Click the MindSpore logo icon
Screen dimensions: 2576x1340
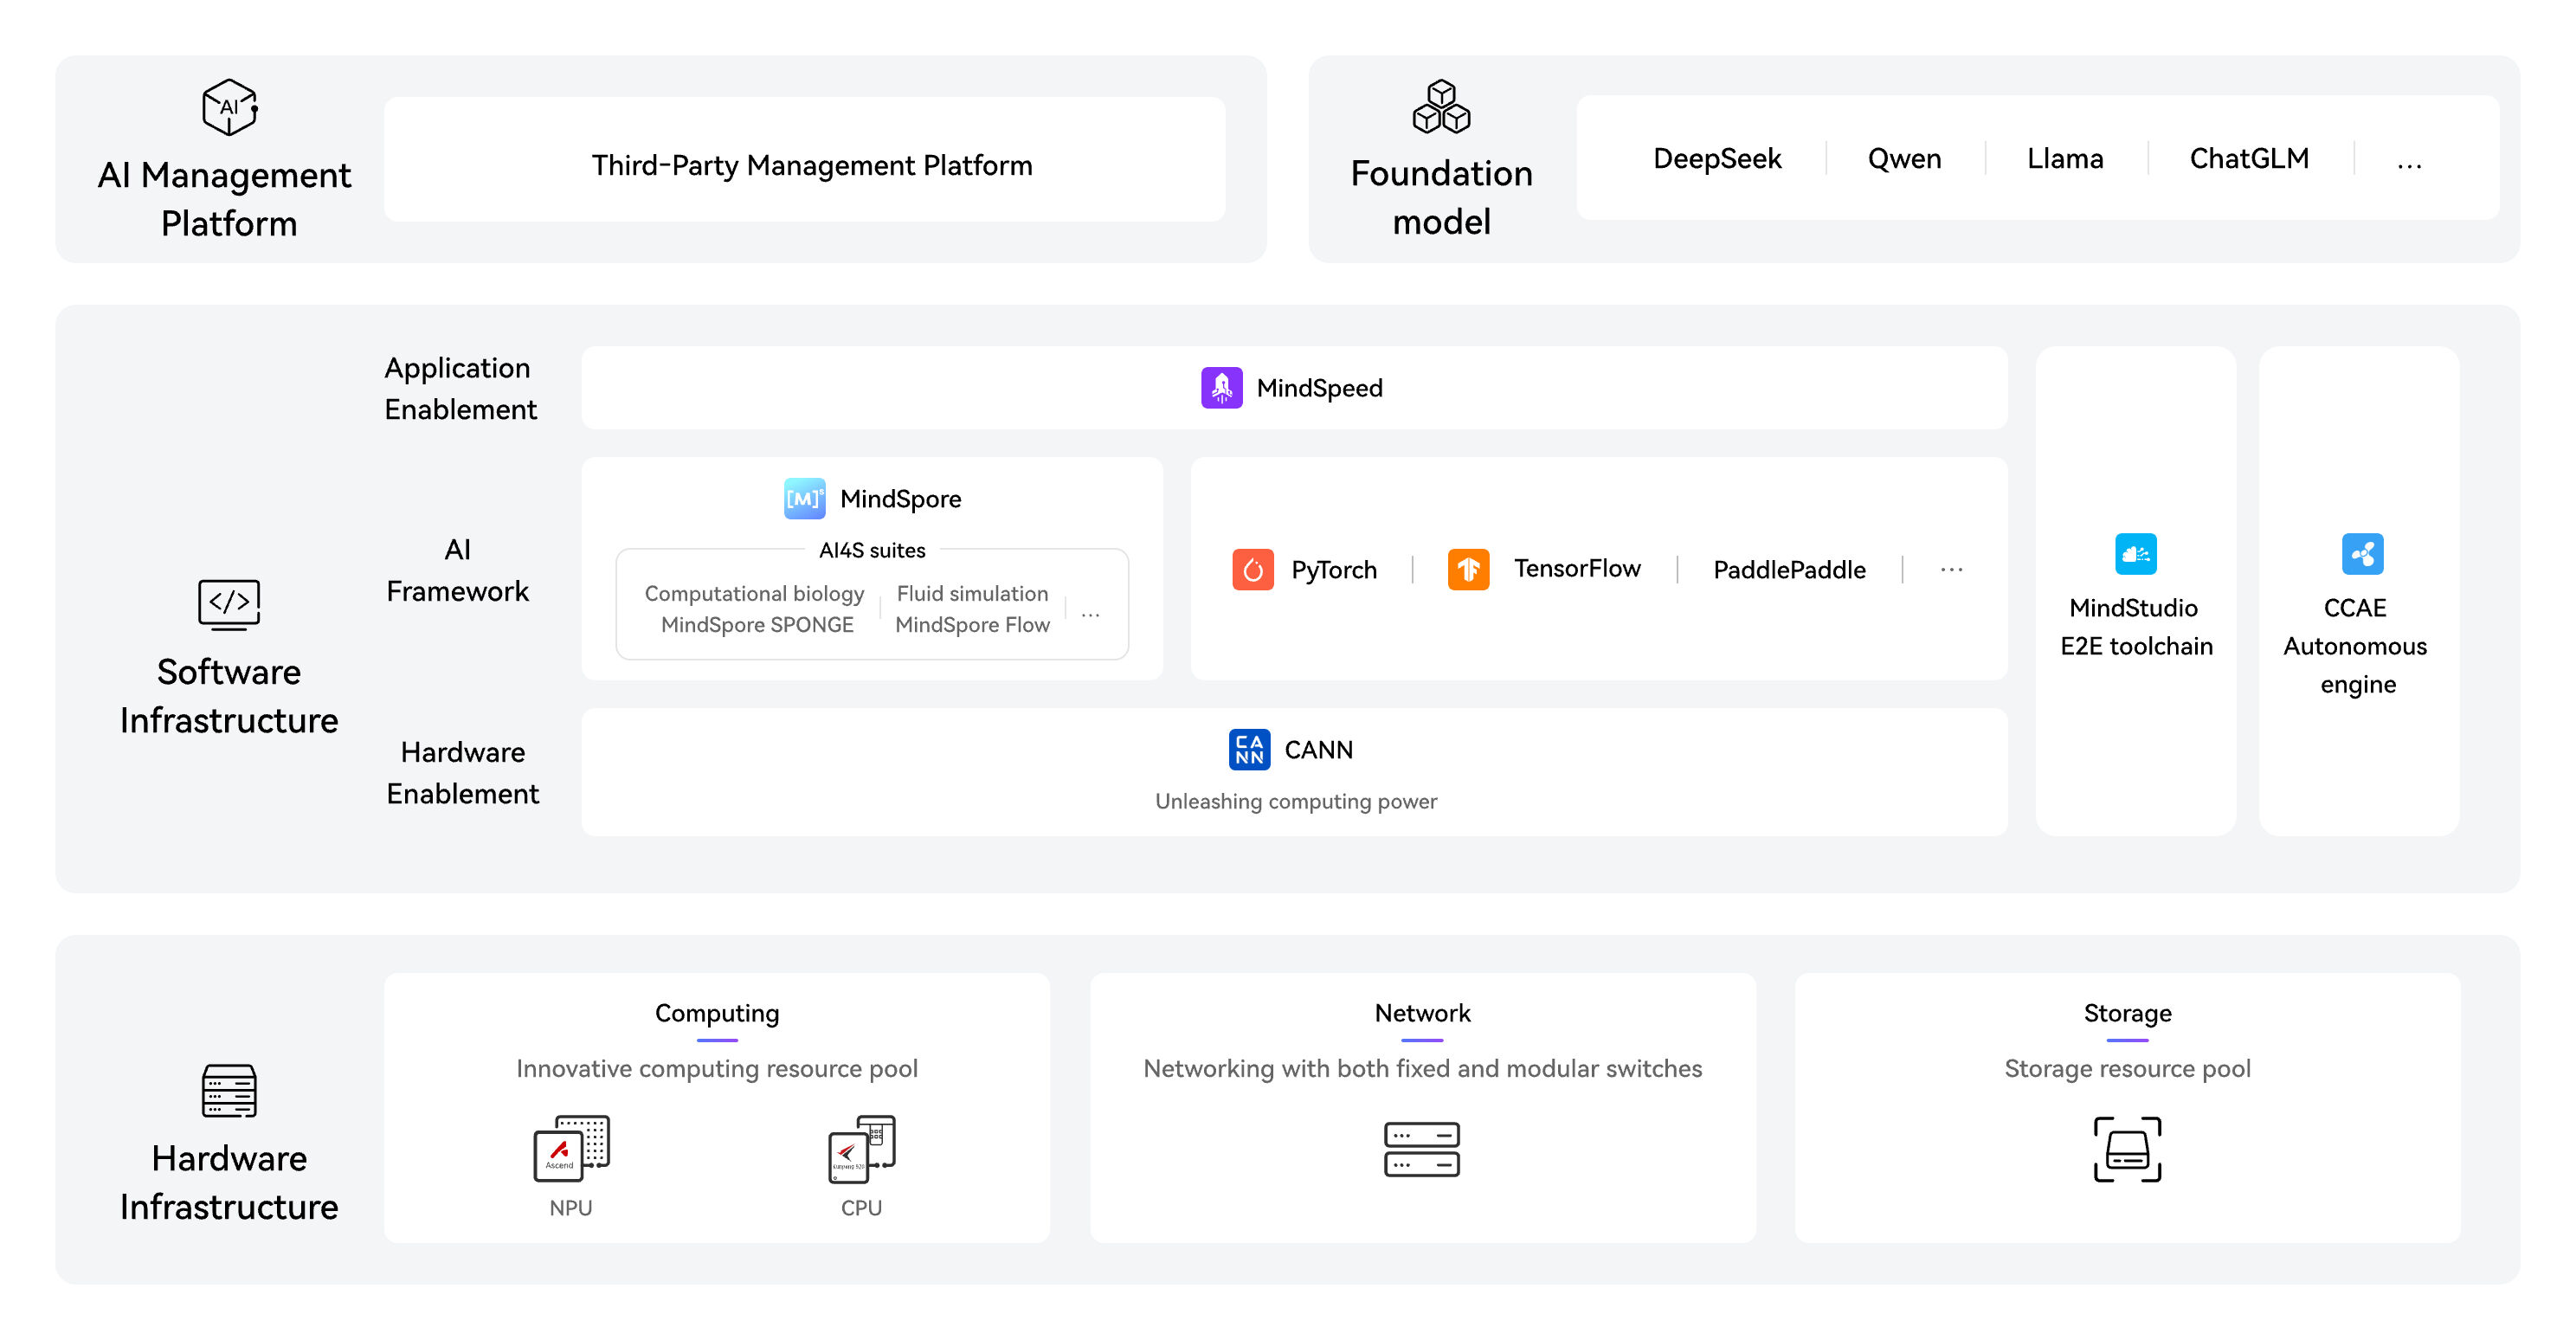pyautogui.click(x=804, y=498)
